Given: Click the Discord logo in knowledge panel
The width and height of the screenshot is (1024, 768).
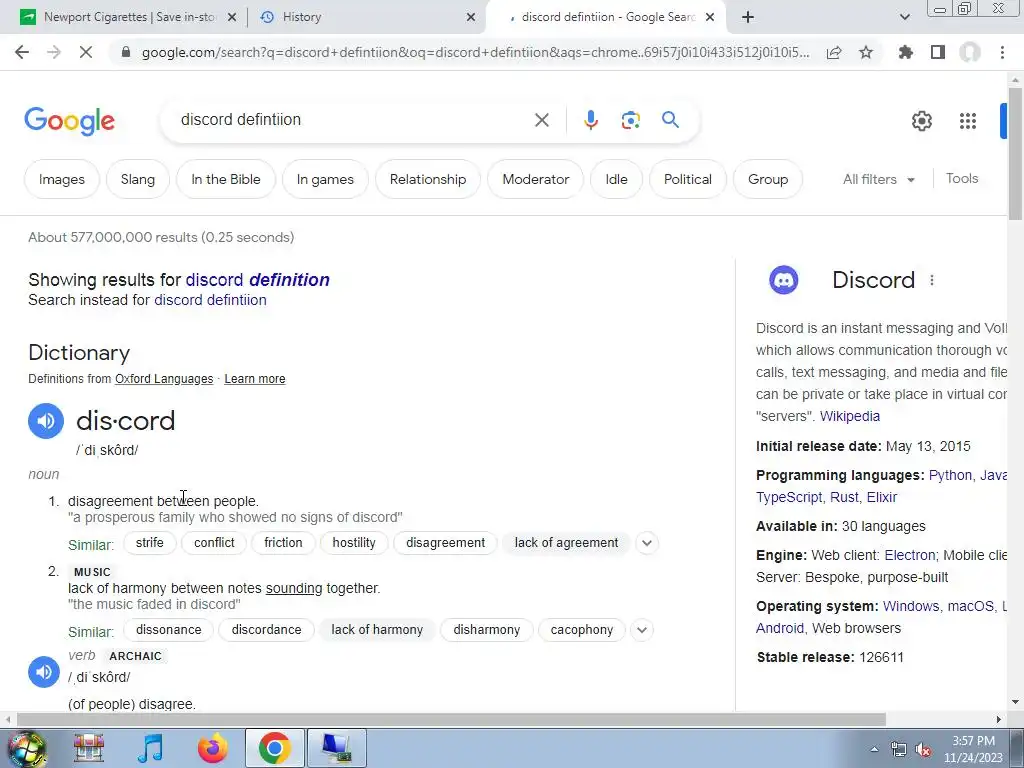Looking at the screenshot, I should point(784,280).
